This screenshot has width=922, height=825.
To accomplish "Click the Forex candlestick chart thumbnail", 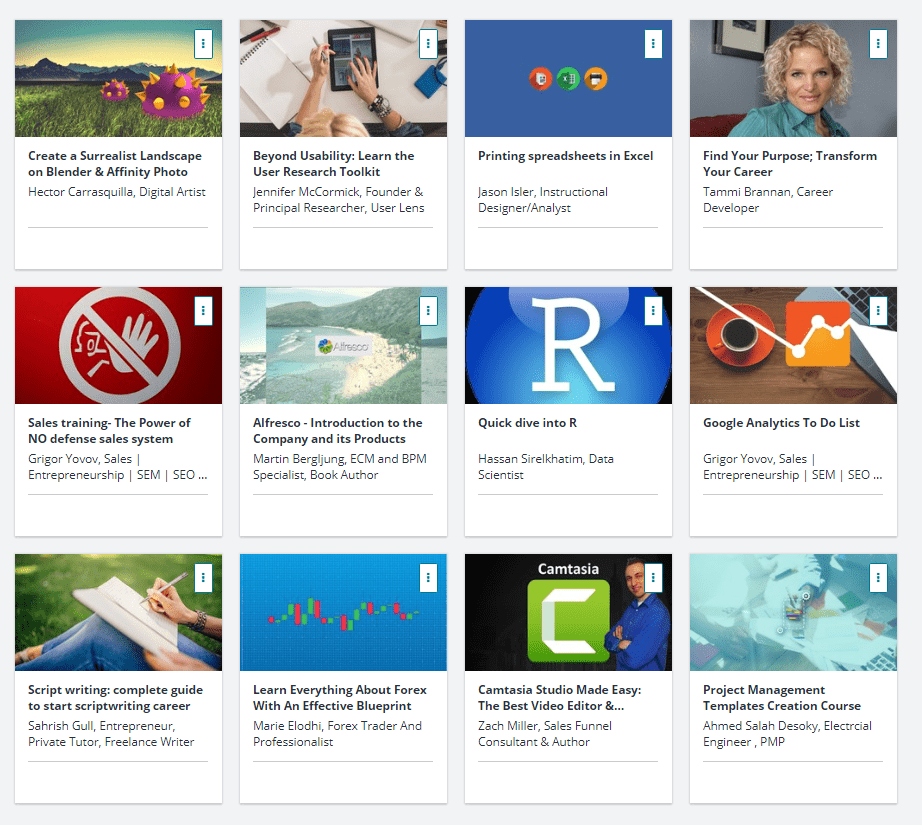I will (x=343, y=612).
